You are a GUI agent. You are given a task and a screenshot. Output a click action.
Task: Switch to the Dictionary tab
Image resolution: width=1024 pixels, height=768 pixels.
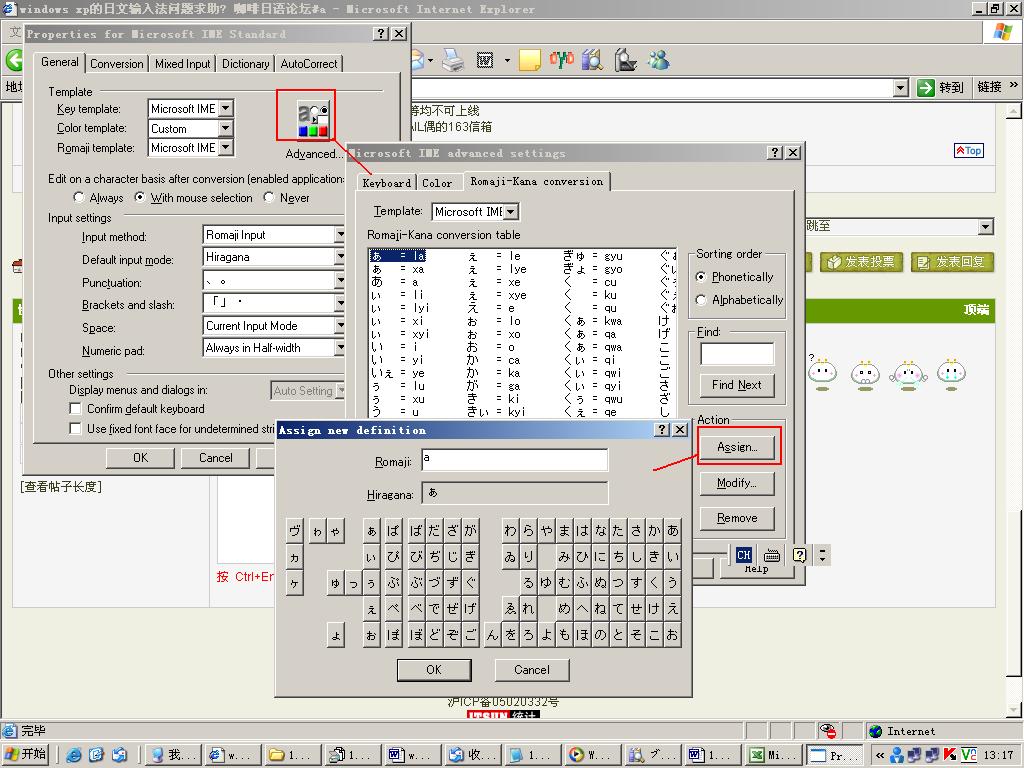246,63
